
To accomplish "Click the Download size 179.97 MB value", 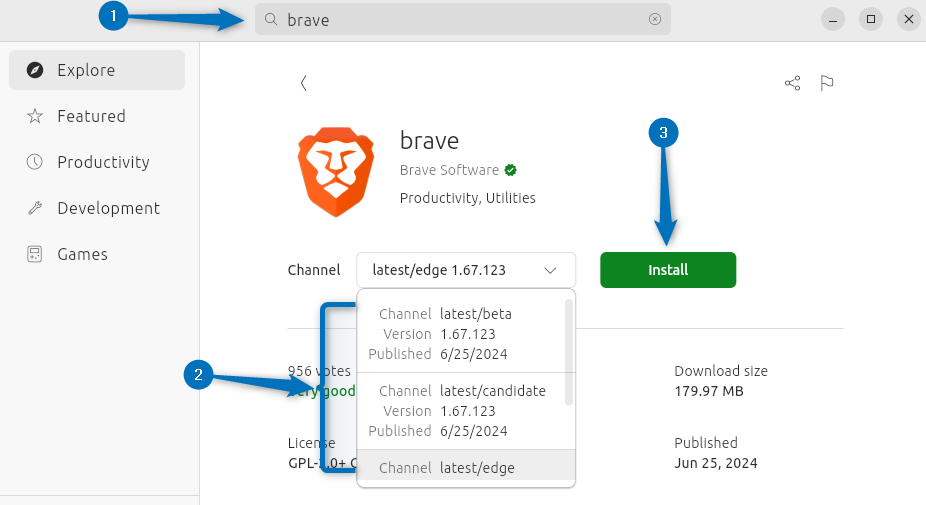I will [x=709, y=391].
